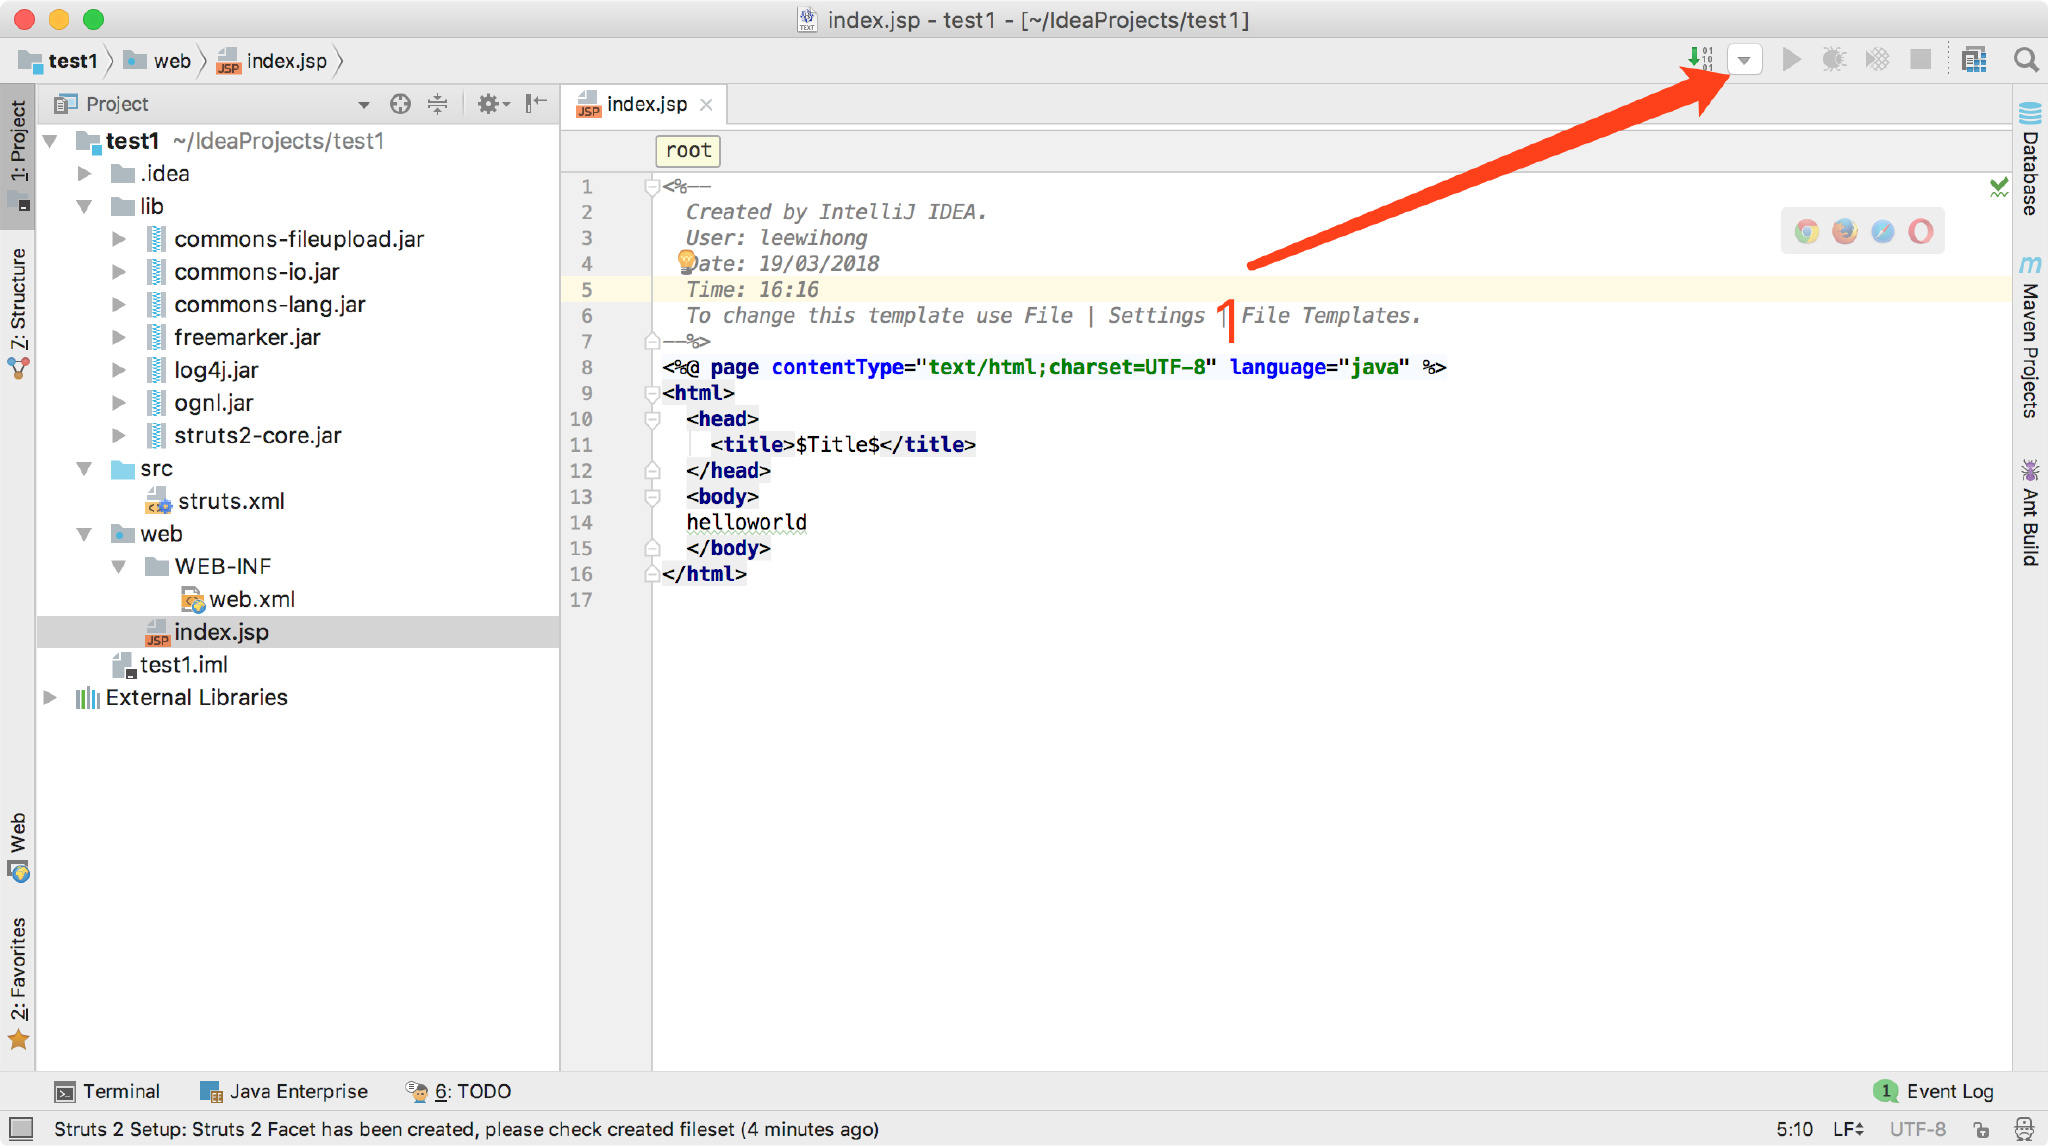
Task: Click the Run button in the toolbar
Action: click(x=1791, y=60)
